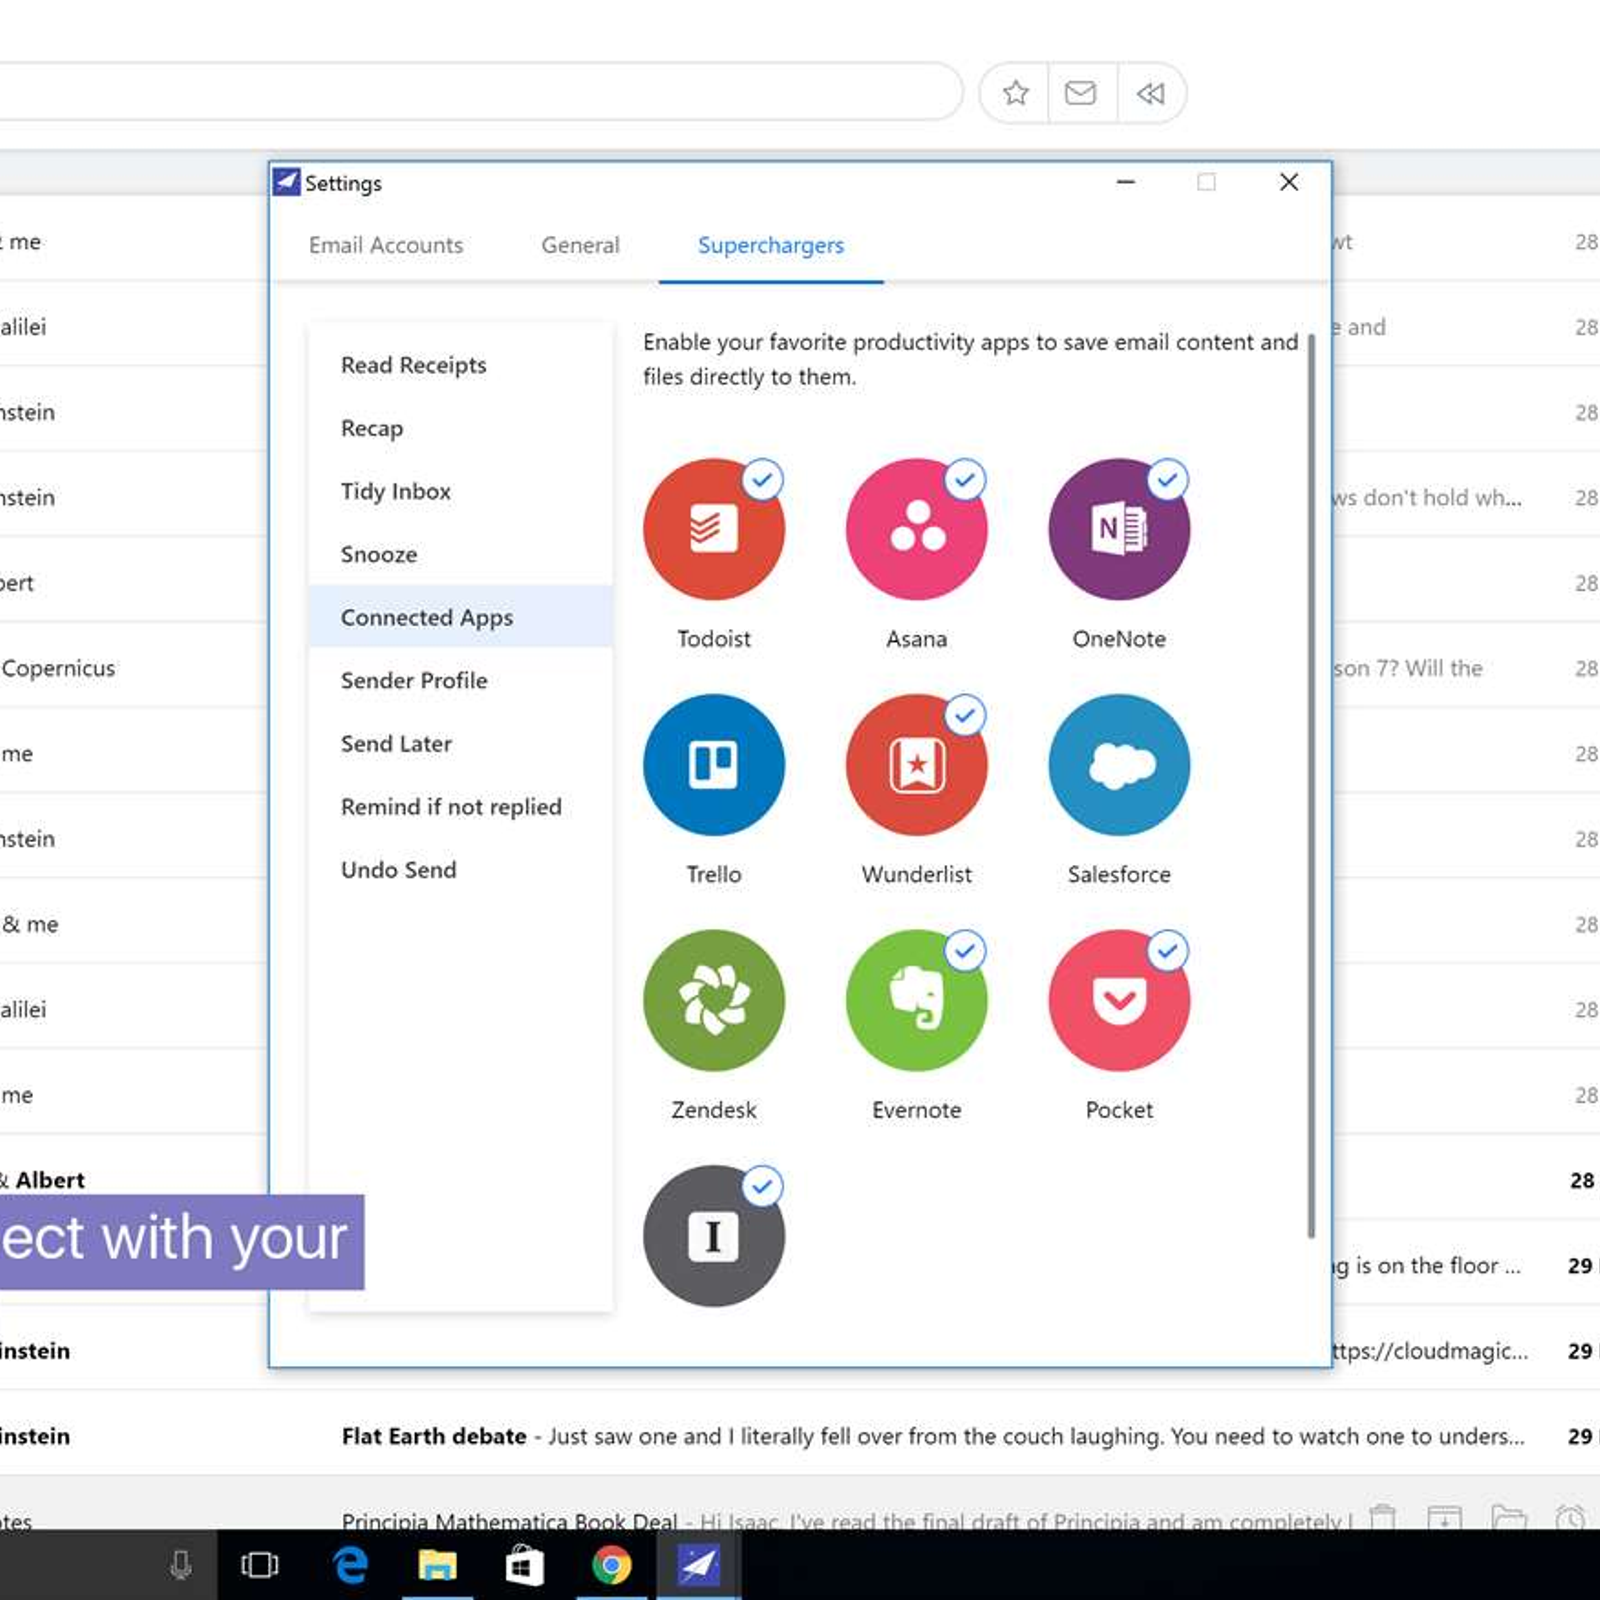Select the Pocket app icon
The image size is (1600, 1600).
click(x=1119, y=1000)
